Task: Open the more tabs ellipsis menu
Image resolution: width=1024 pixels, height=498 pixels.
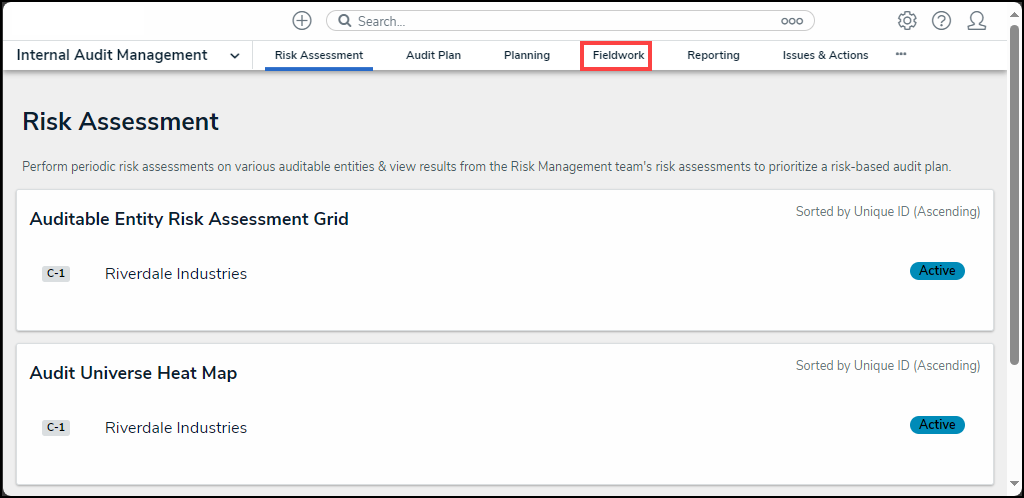Action: 901,54
